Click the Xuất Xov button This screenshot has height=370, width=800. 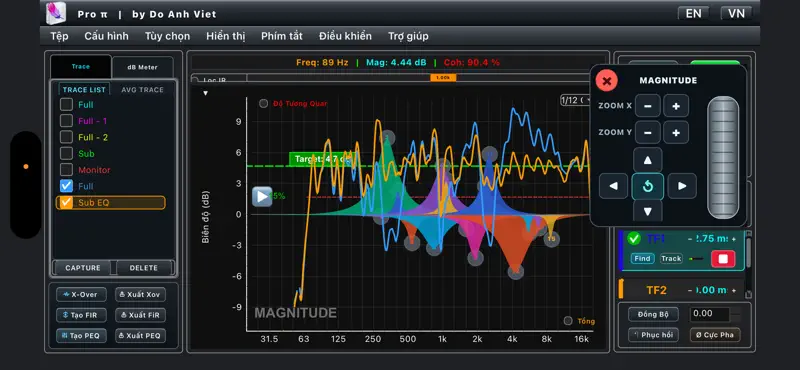(x=140, y=294)
